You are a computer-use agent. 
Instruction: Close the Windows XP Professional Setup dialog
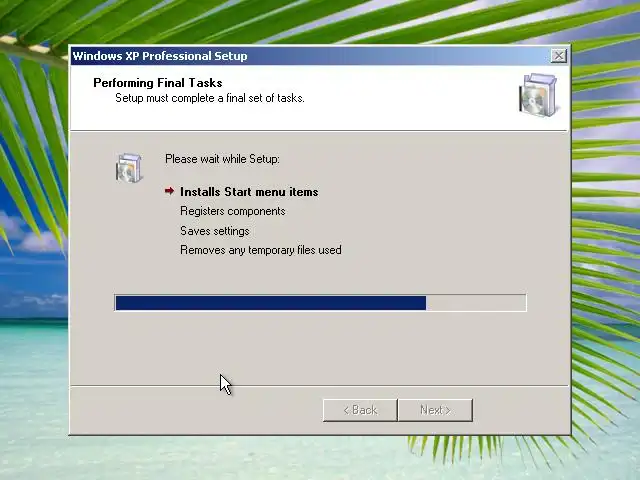[558, 55]
